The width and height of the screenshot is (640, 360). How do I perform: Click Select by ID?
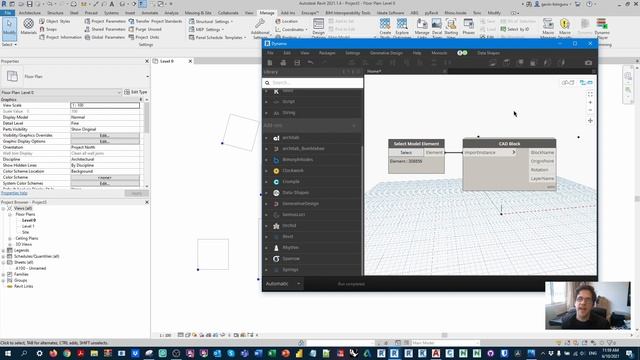(515, 29)
